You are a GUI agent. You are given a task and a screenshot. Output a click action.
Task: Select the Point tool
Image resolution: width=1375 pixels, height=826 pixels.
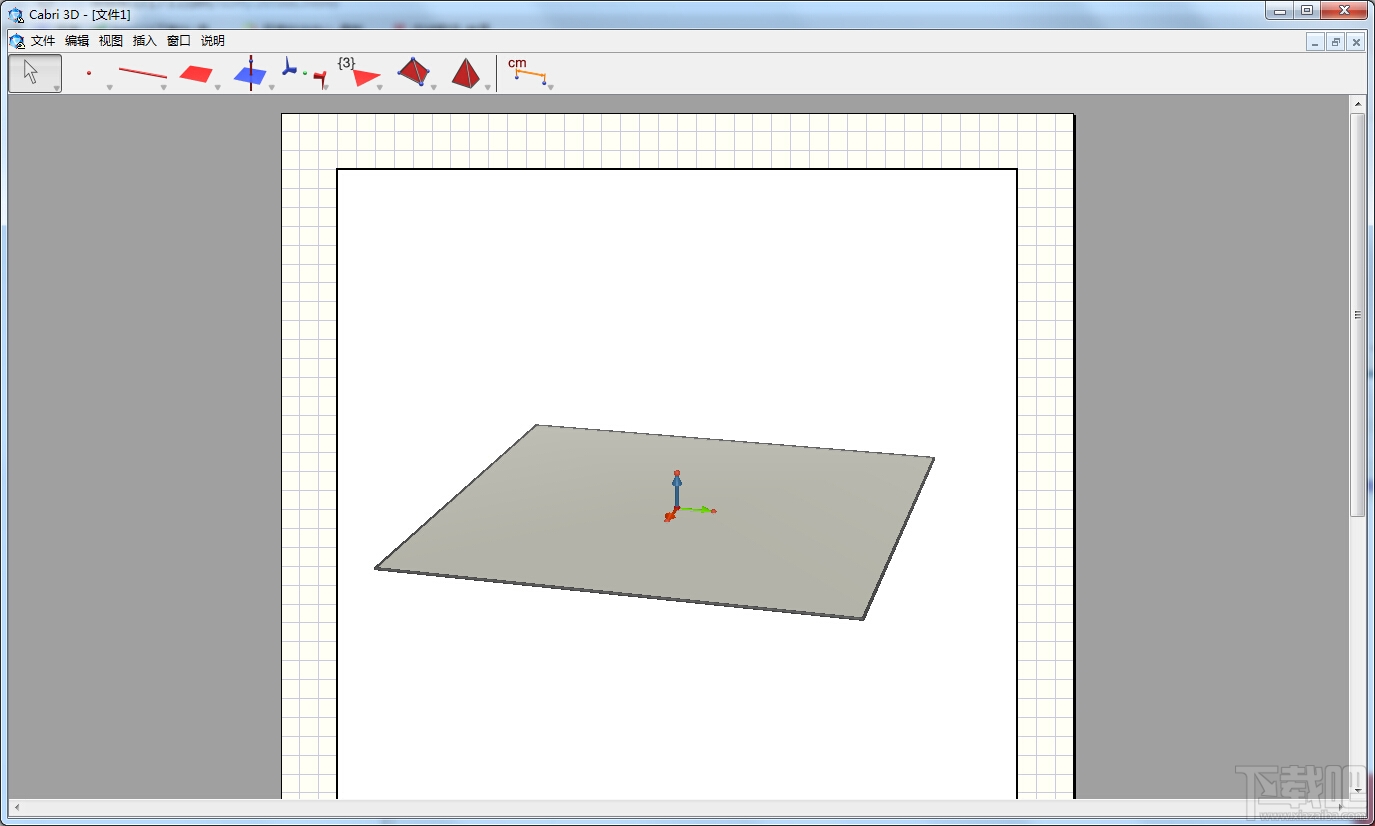click(89, 73)
